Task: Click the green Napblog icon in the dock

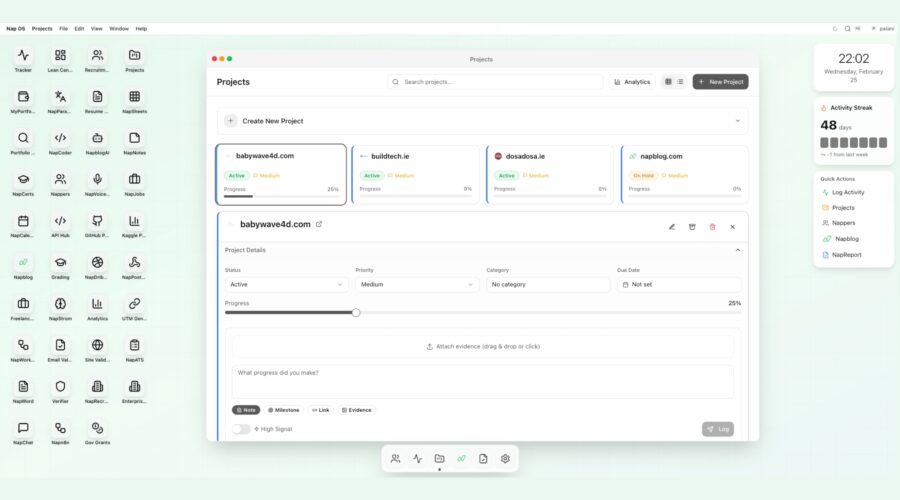Action: 461,459
